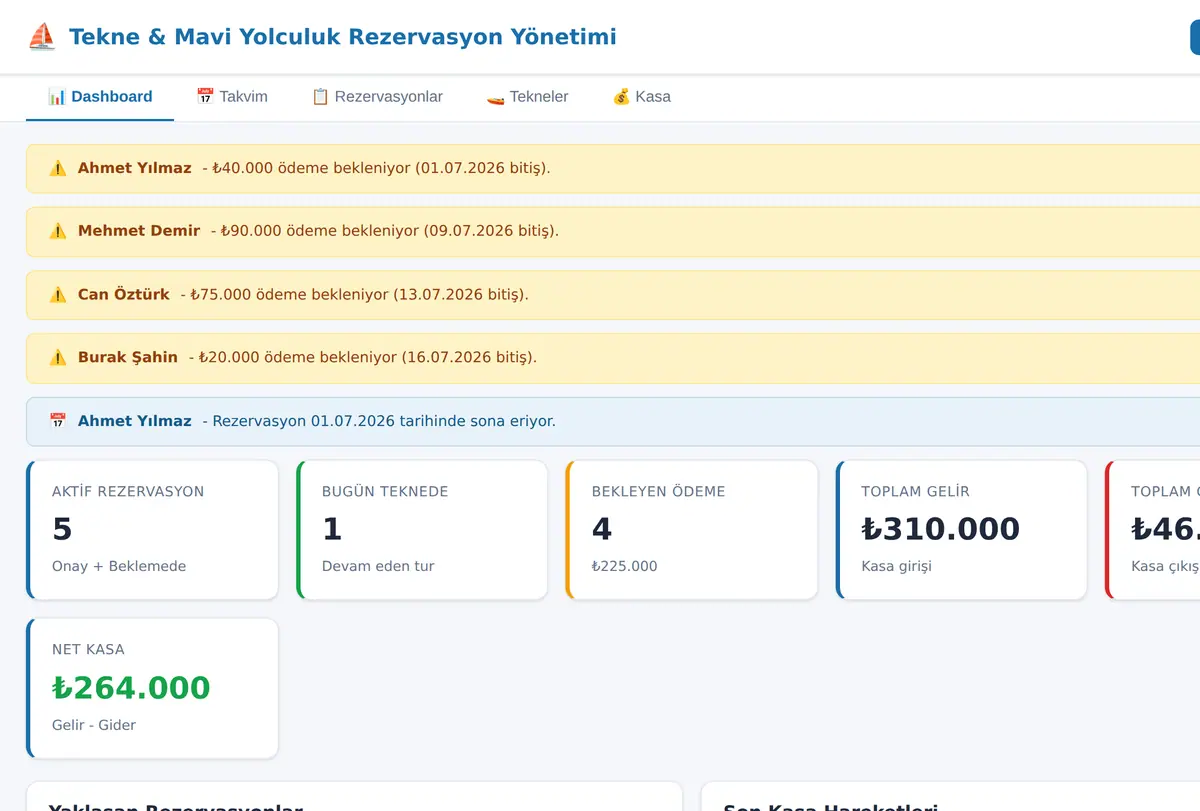Click the chart icon on the Dashboard tab
Image resolution: width=1200 pixels, height=811 pixels.
click(57, 97)
